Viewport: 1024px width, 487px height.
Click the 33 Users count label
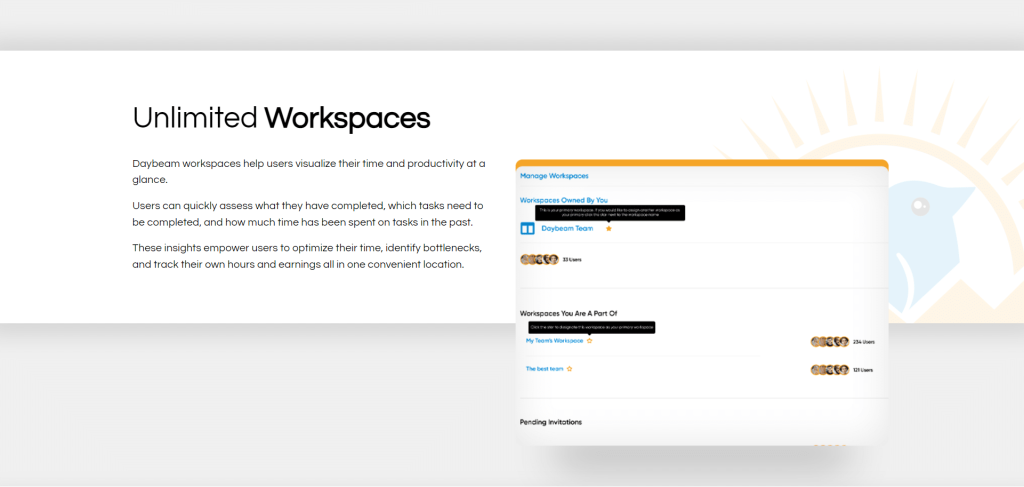pyautogui.click(x=572, y=259)
